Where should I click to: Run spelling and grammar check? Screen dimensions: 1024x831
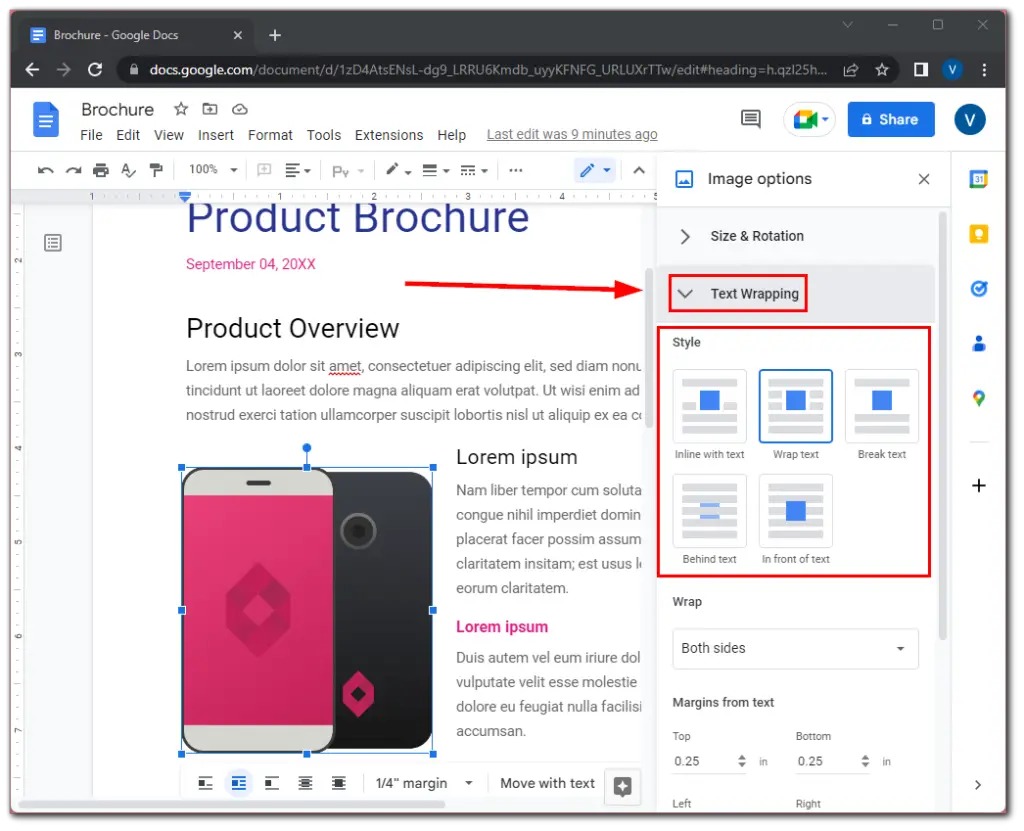[x=128, y=170]
